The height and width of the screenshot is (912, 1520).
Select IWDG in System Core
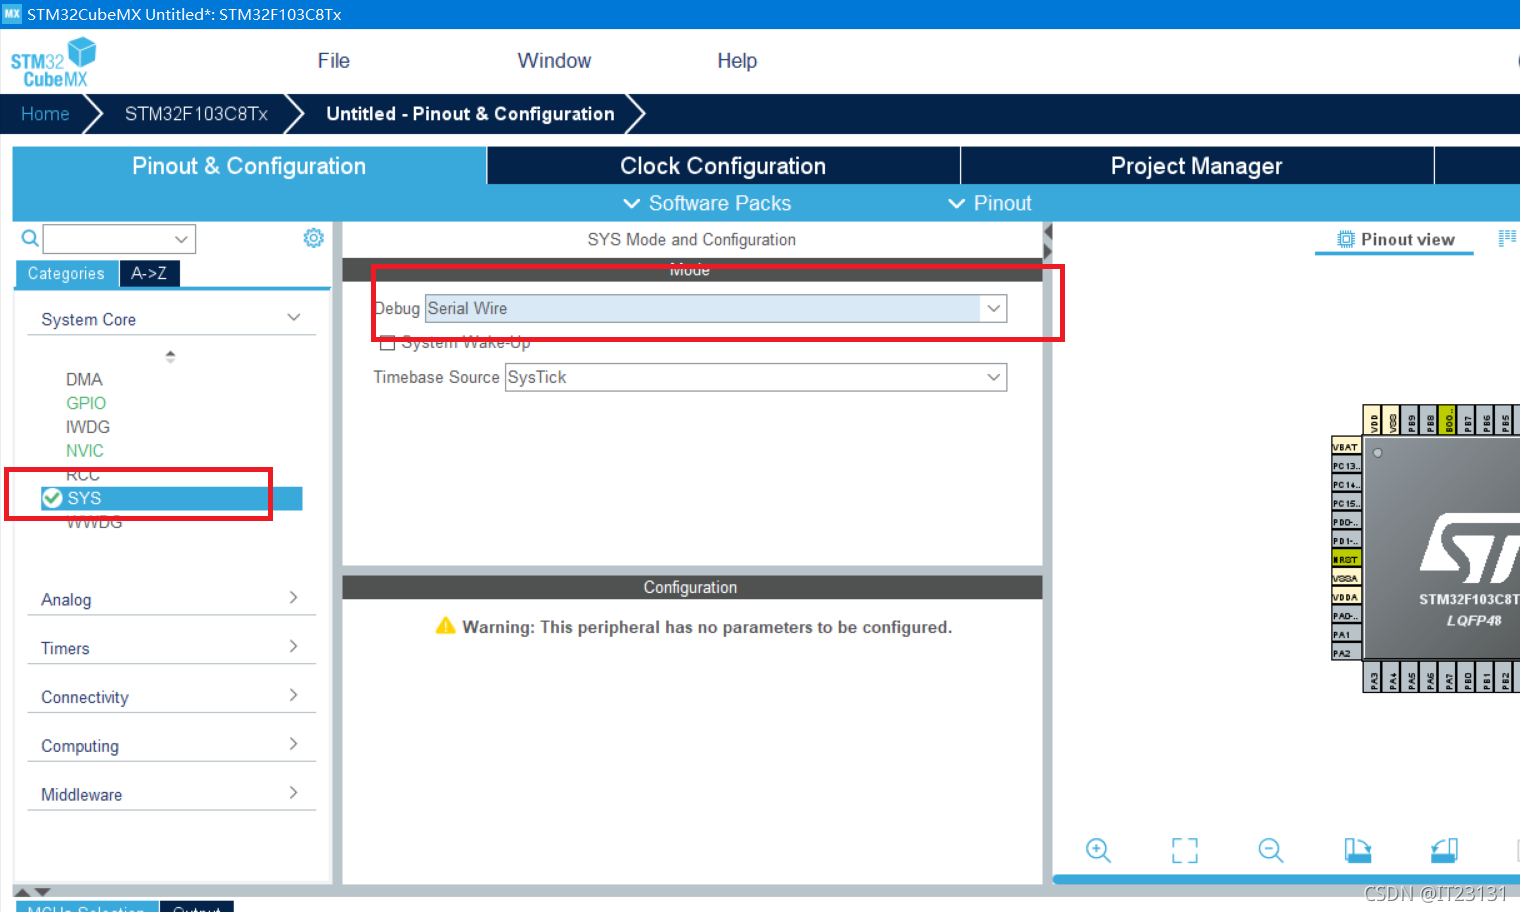tap(88, 427)
